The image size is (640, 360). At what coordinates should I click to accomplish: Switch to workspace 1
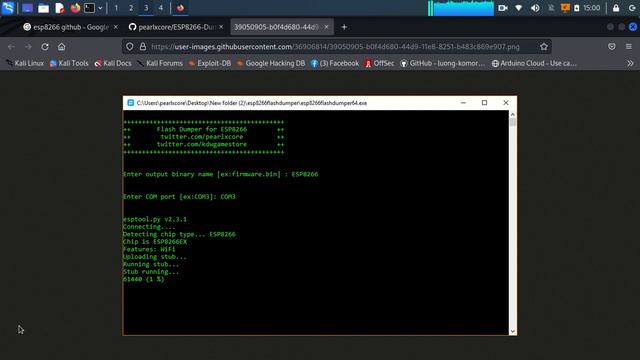[x=116, y=8]
